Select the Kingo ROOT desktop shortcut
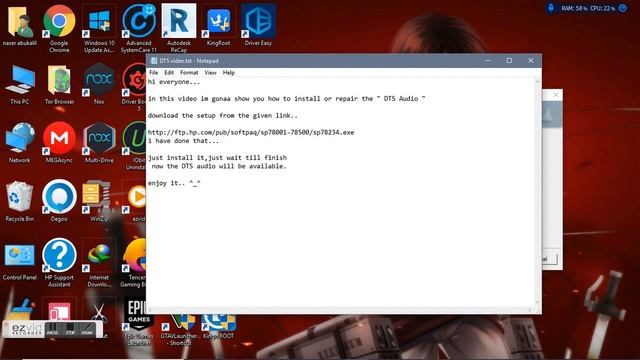The width and height of the screenshot is (640, 360). point(218,327)
